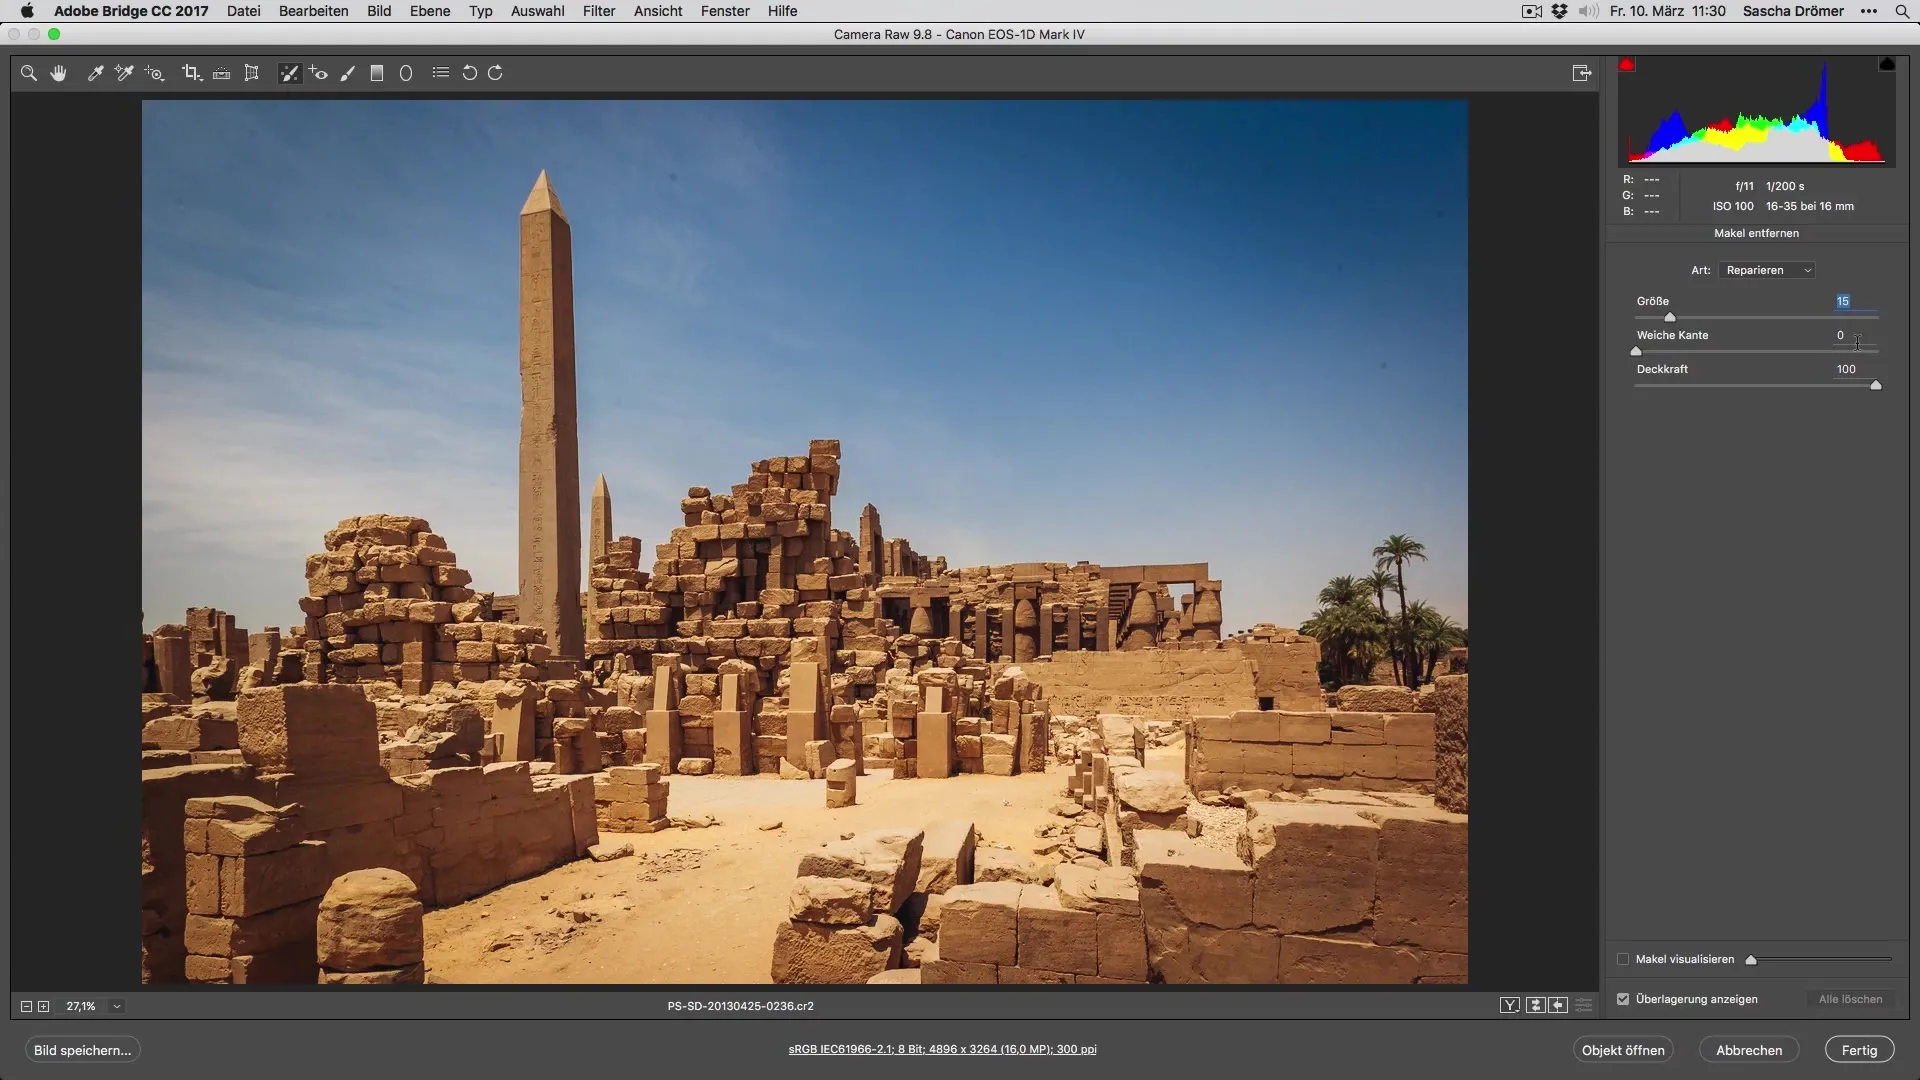This screenshot has width=1920, height=1080.
Task: Open the Adobe Bridge CC 2017 menu
Action: coord(131,11)
